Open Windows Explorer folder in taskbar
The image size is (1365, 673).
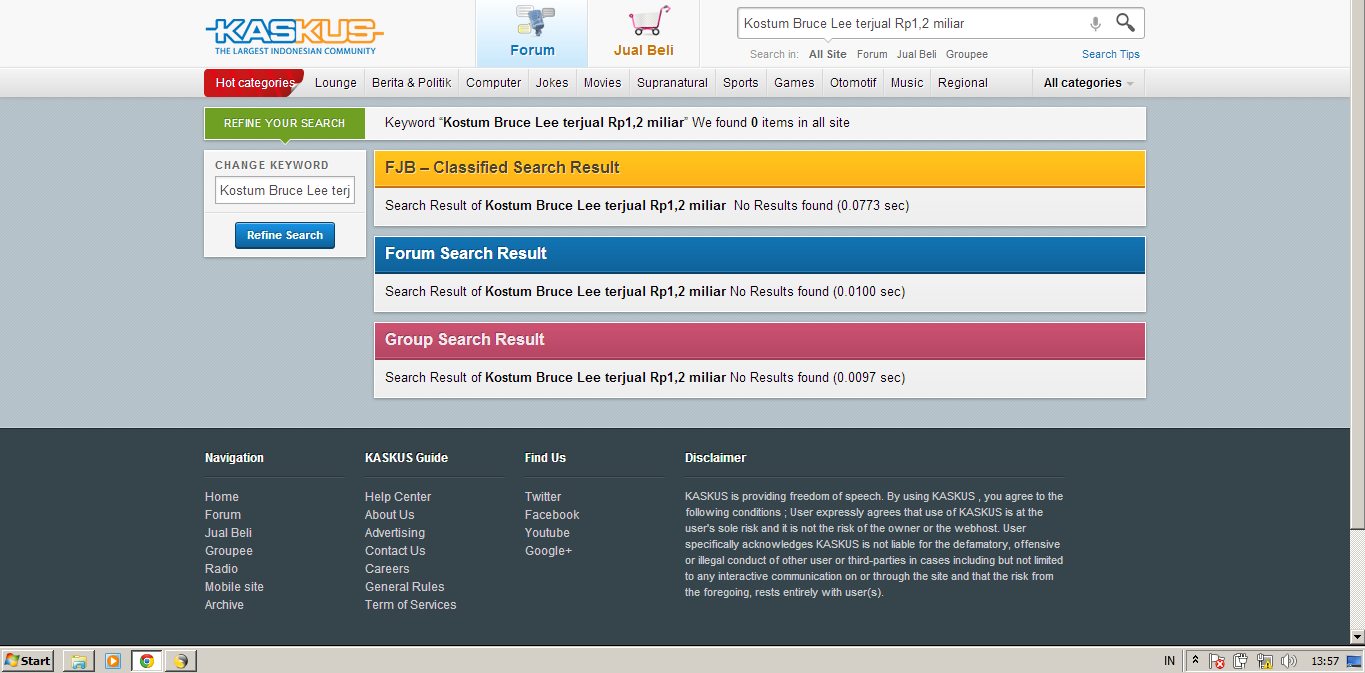tap(79, 661)
